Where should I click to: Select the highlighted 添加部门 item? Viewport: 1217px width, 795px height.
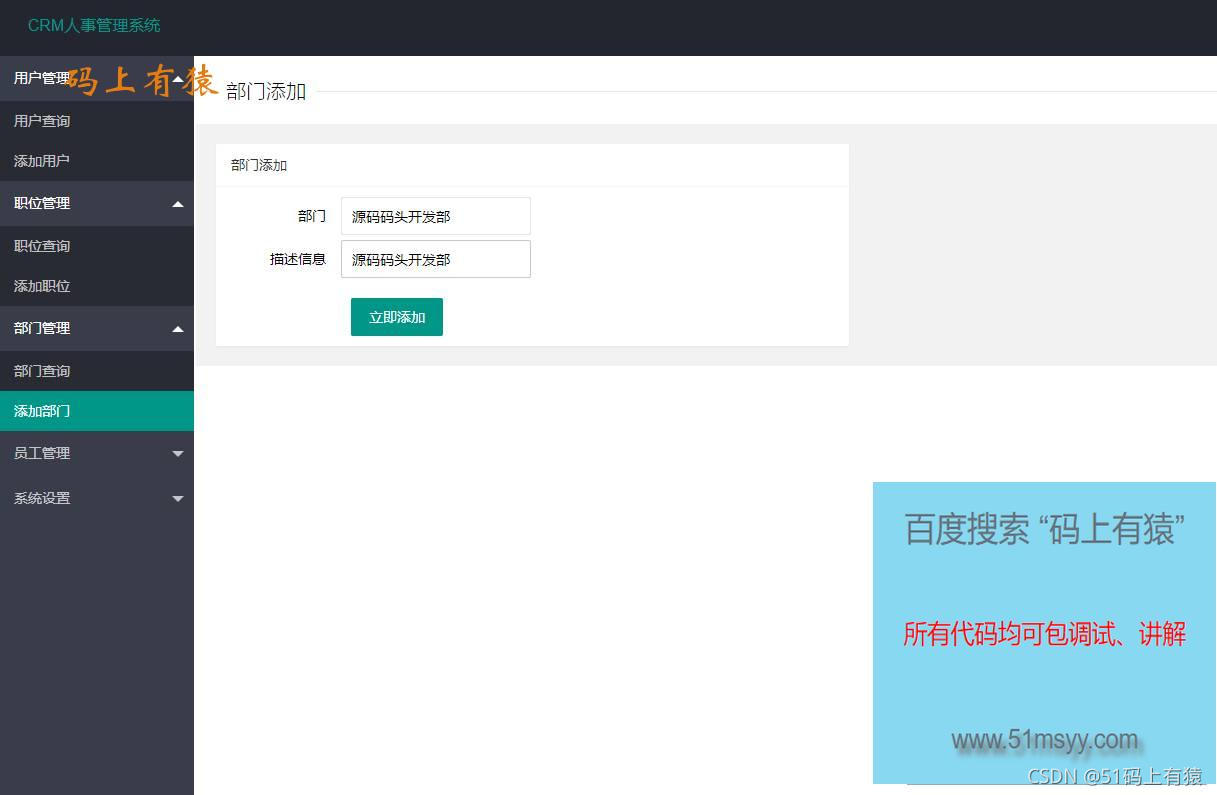[x=97, y=411]
